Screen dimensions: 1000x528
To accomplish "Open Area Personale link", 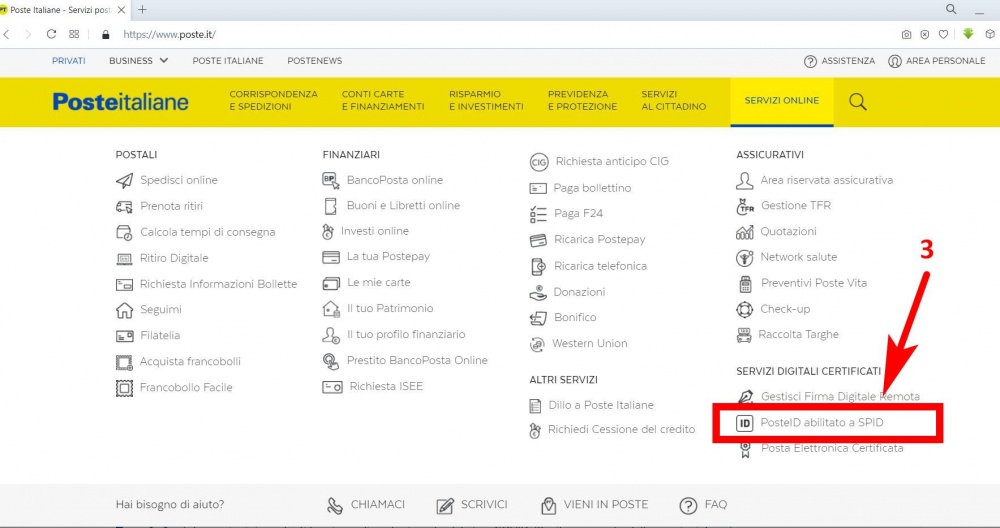I will tap(937, 61).
